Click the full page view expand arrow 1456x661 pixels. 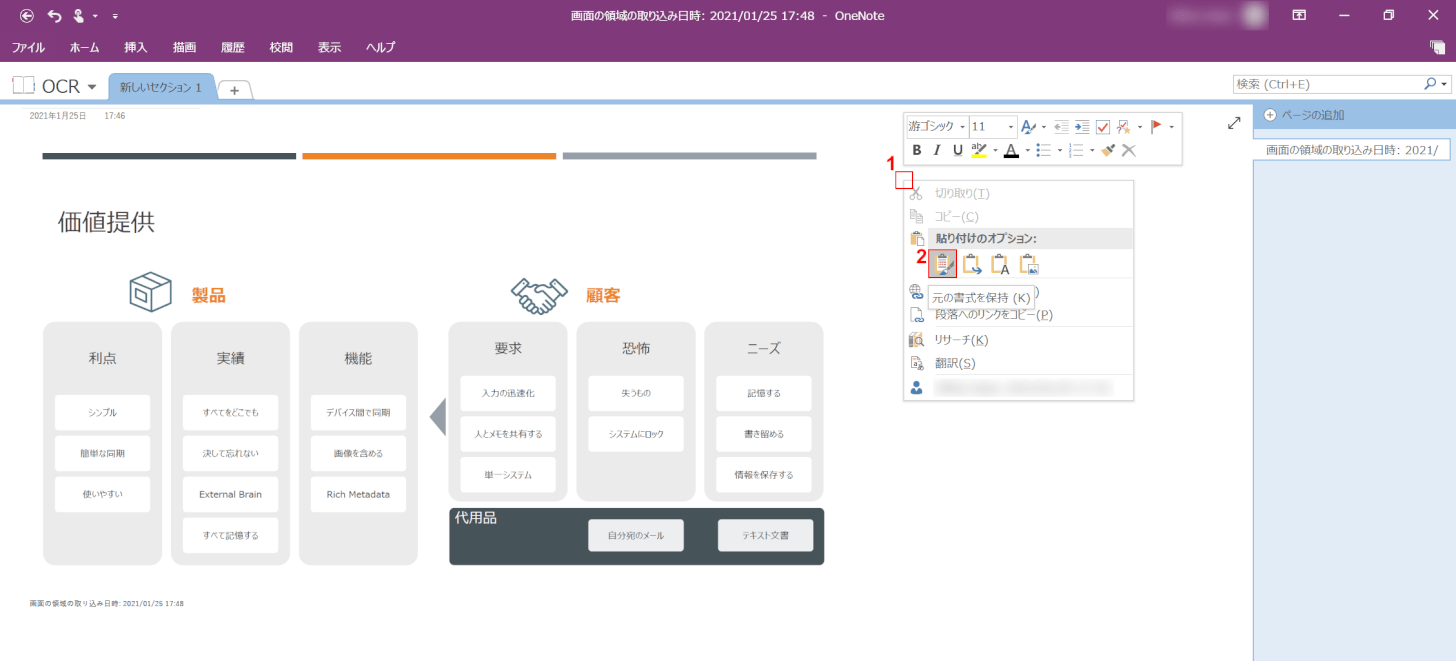pos(1234,123)
